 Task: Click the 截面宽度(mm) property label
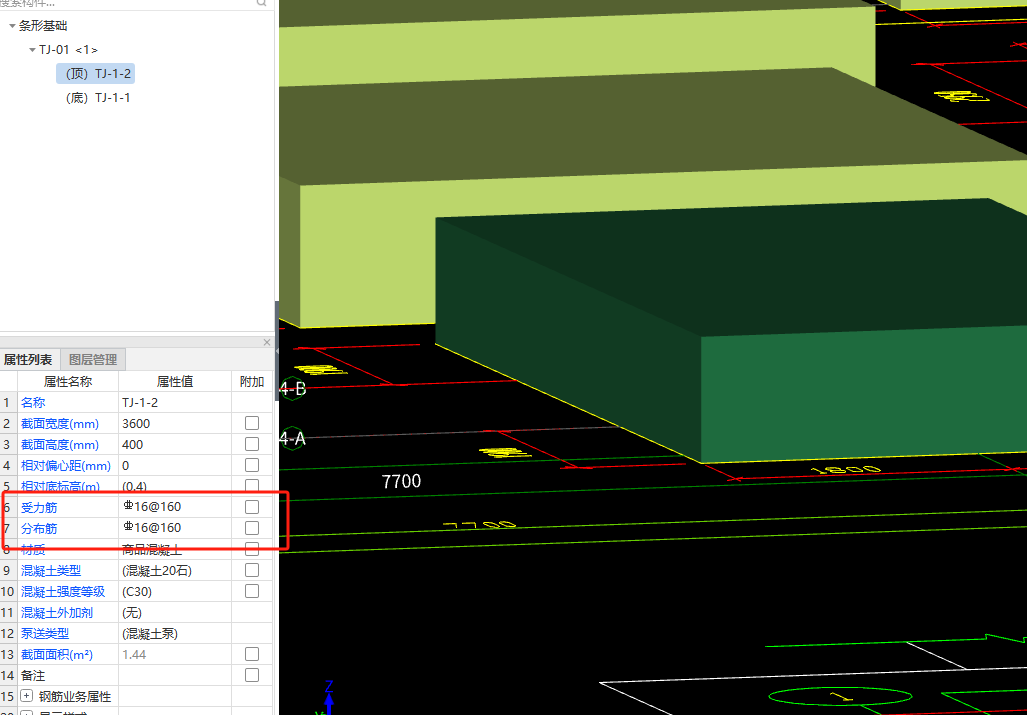click(x=60, y=424)
